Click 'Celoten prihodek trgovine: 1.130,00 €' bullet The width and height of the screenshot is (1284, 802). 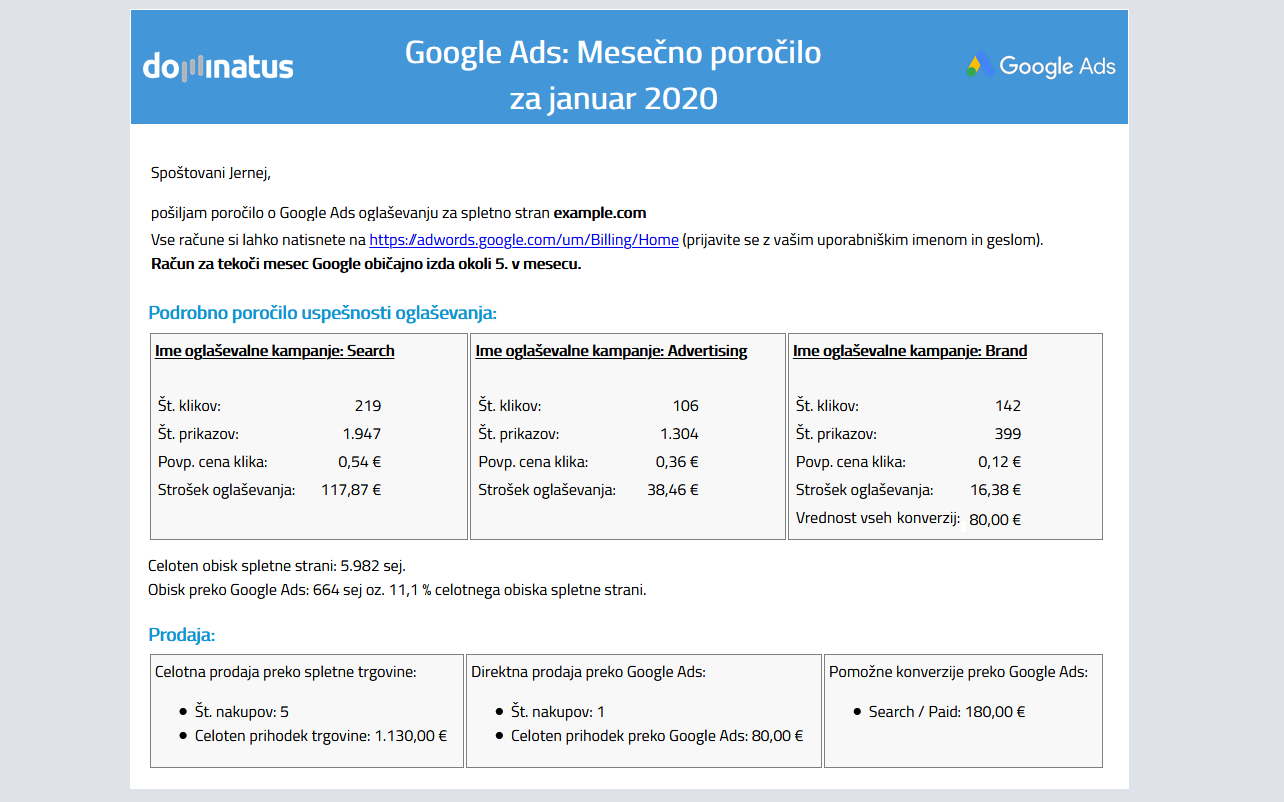pyautogui.click(x=320, y=736)
